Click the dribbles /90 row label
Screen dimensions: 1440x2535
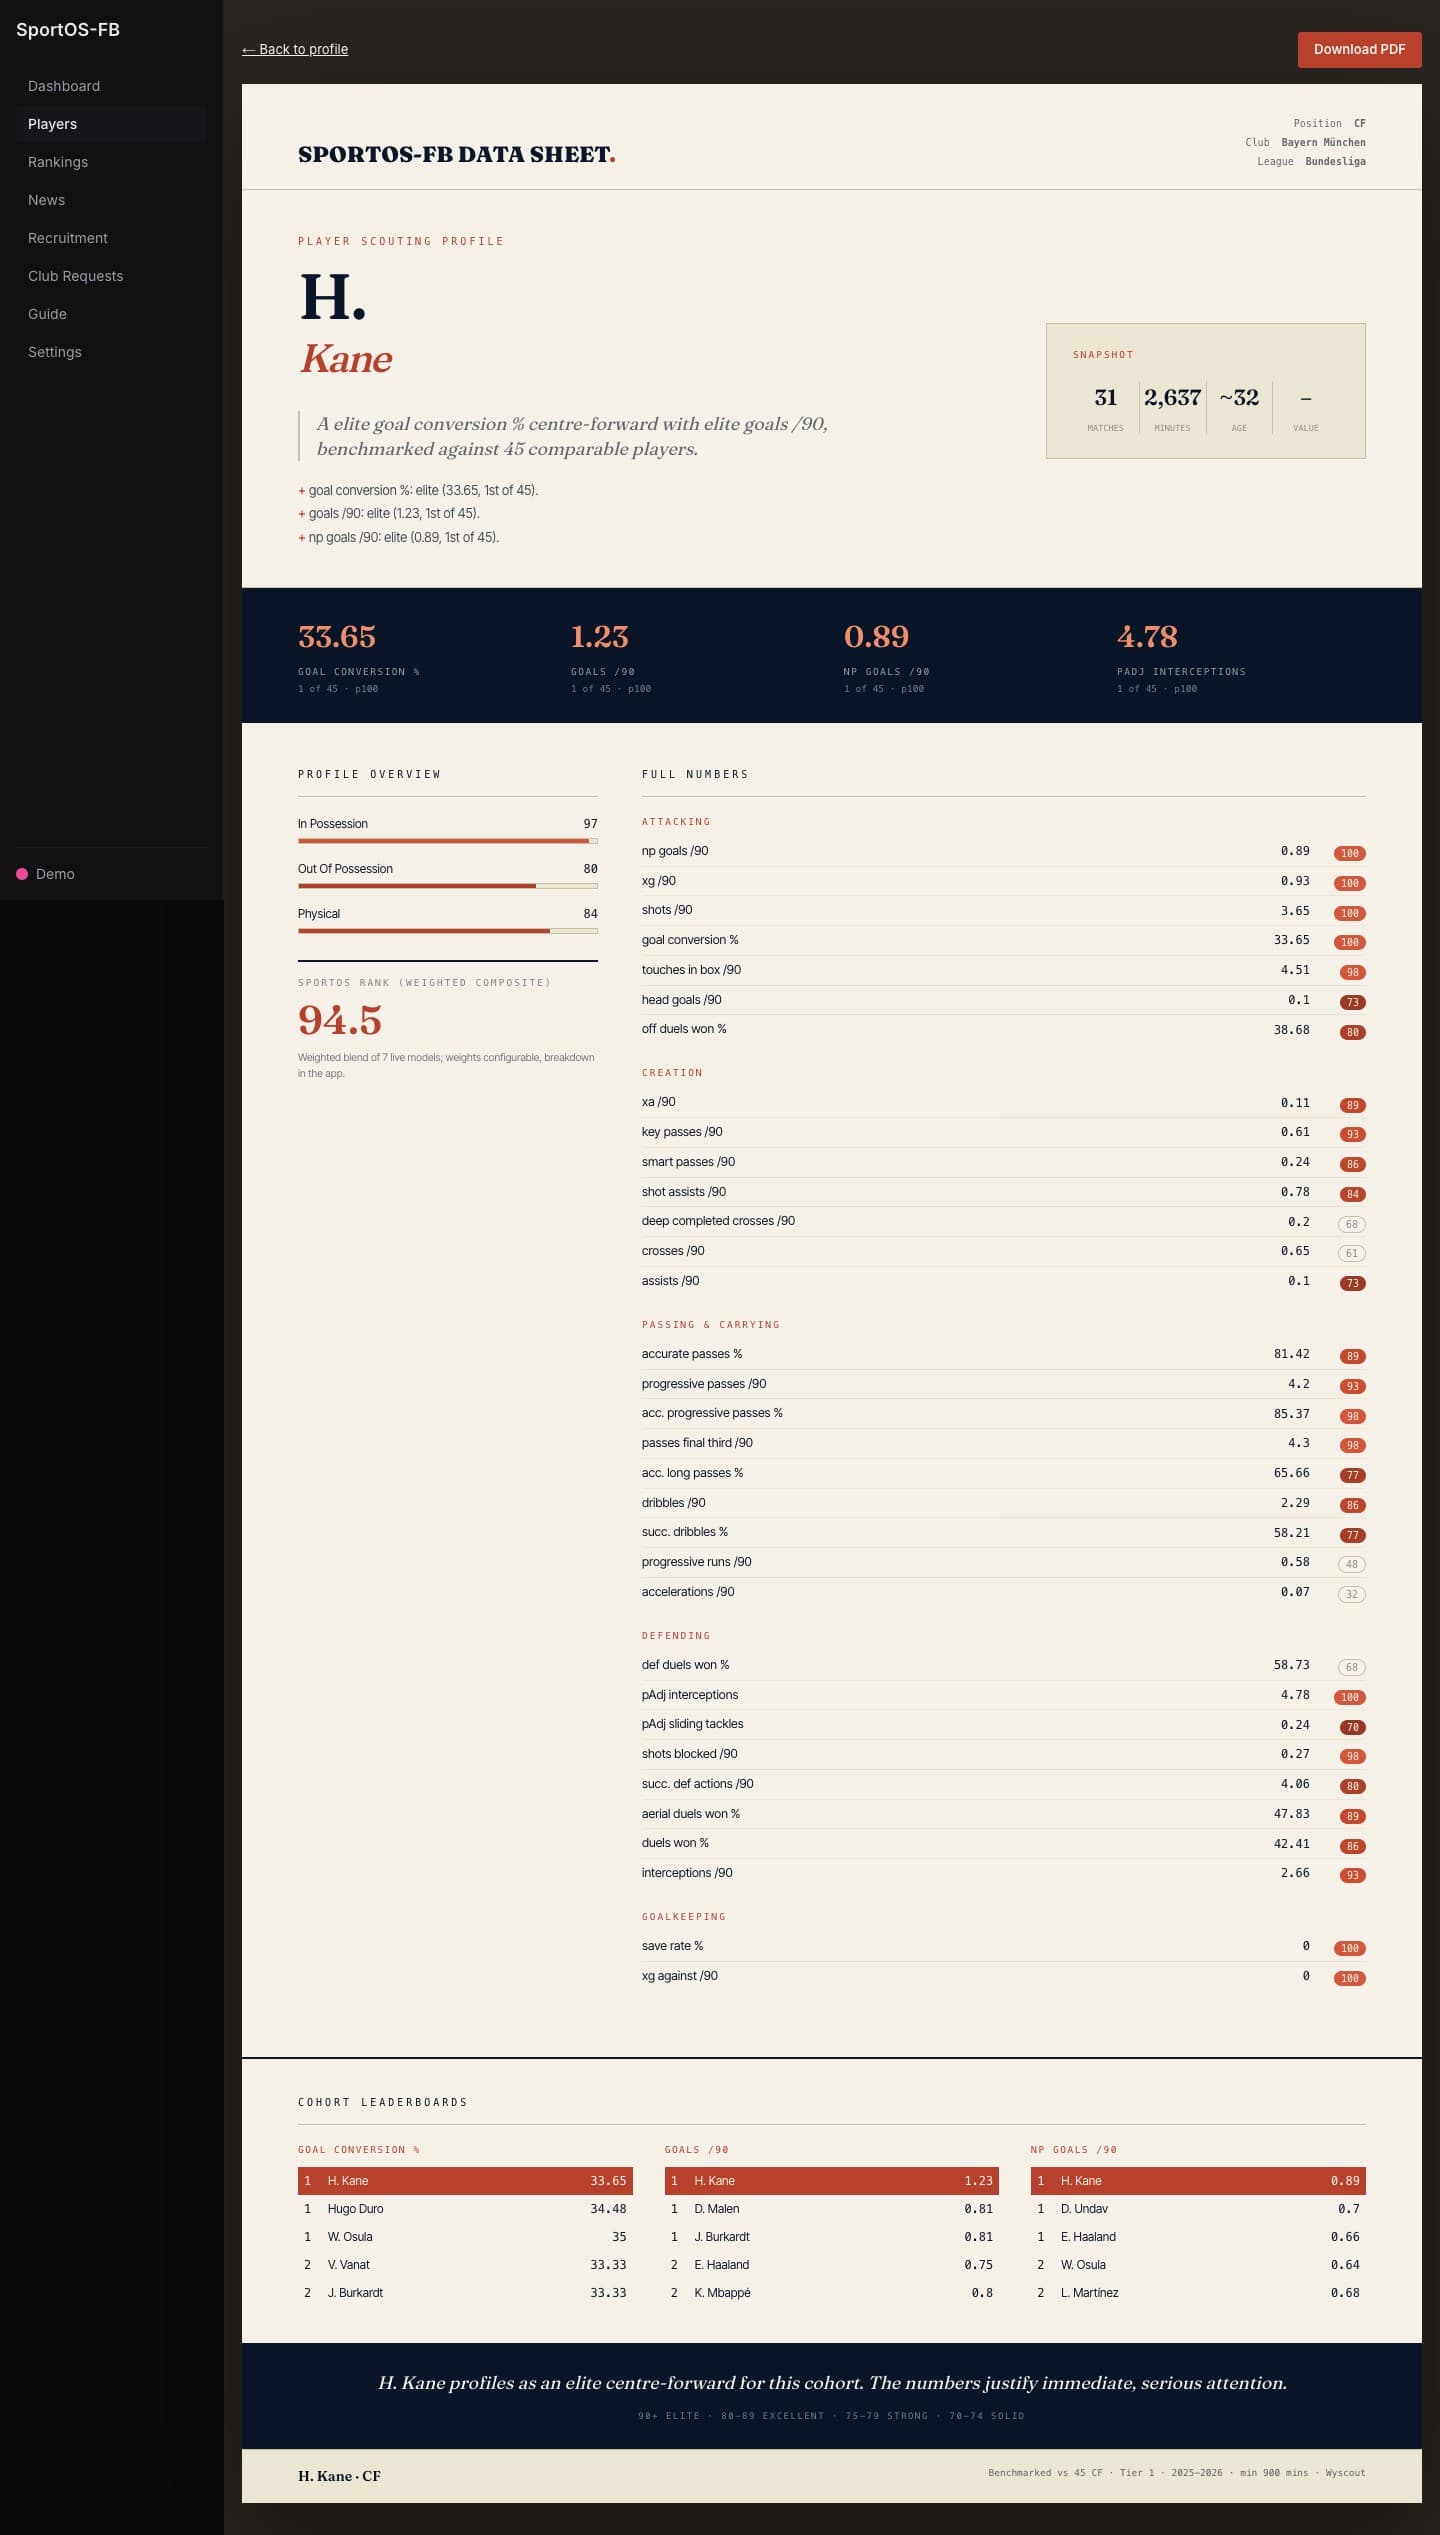pyautogui.click(x=673, y=1503)
